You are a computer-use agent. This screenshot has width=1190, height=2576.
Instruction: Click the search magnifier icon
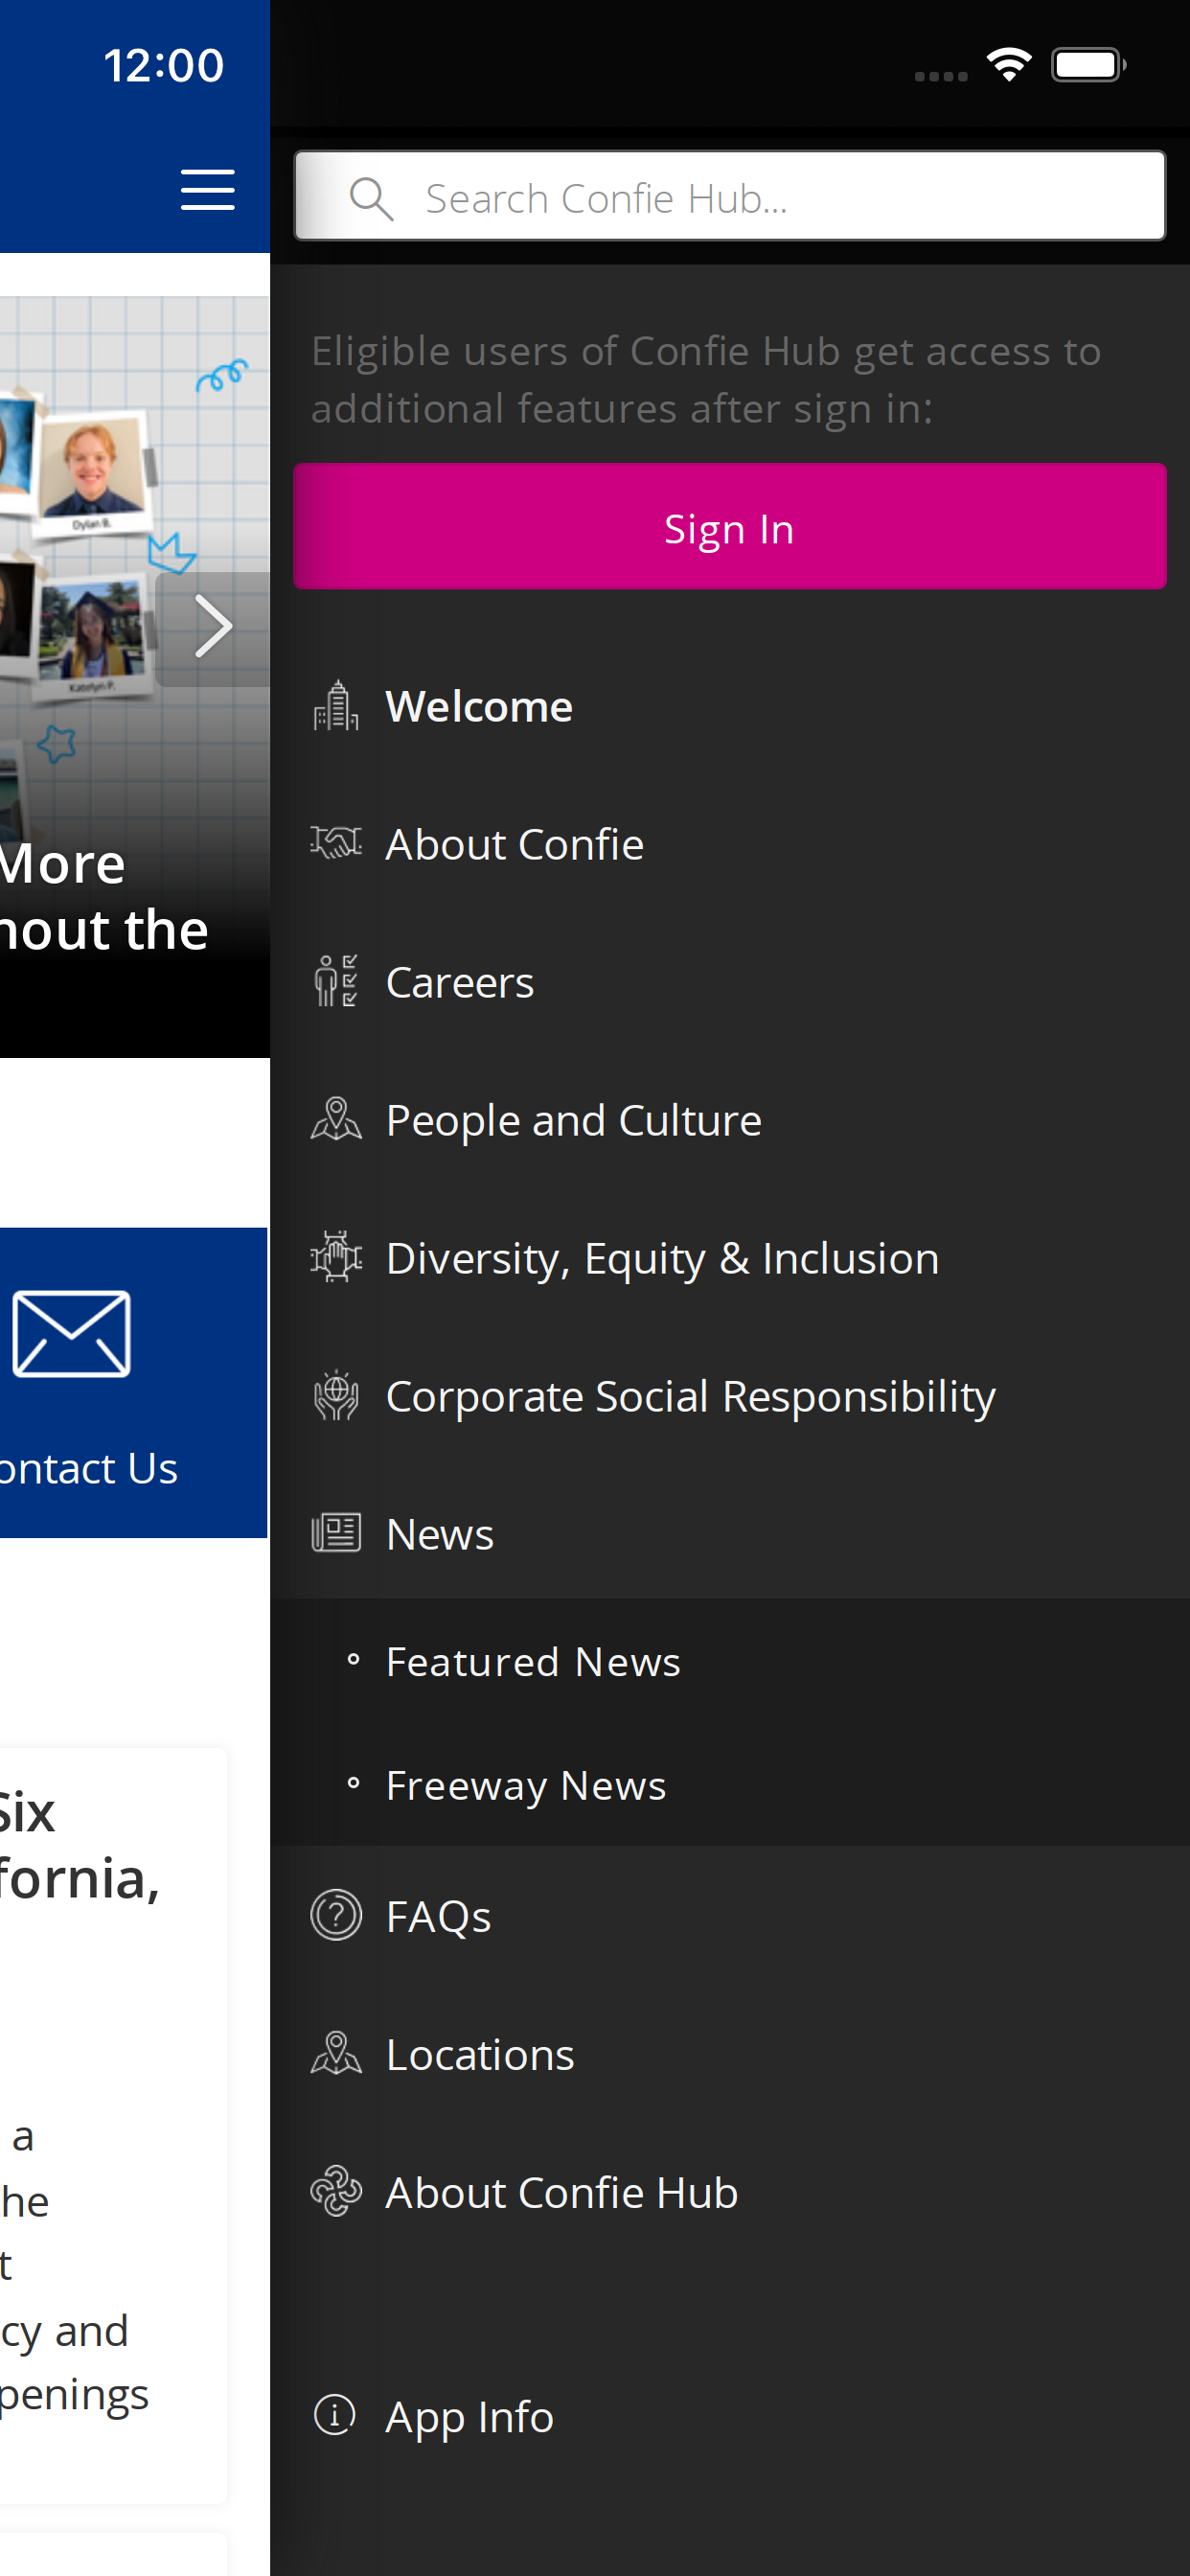pyautogui.click(x=371, y=199)
